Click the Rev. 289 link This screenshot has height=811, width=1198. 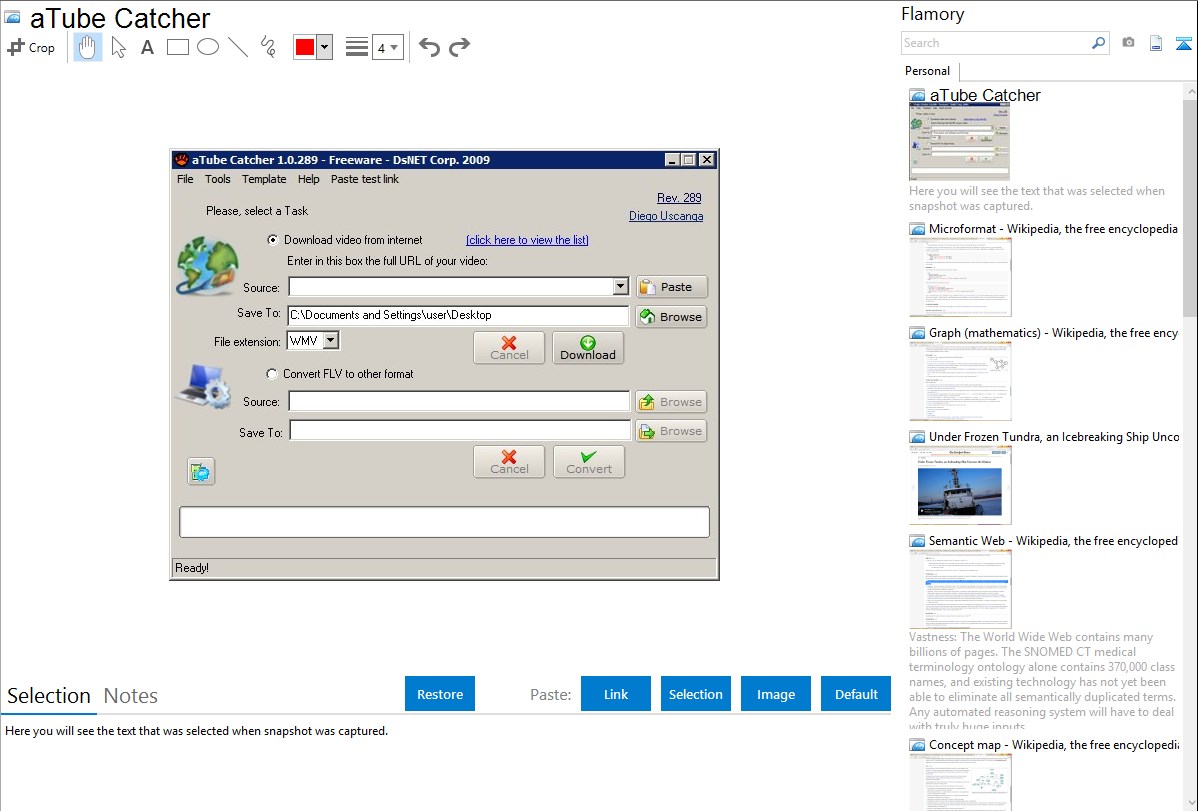(679, 198)
